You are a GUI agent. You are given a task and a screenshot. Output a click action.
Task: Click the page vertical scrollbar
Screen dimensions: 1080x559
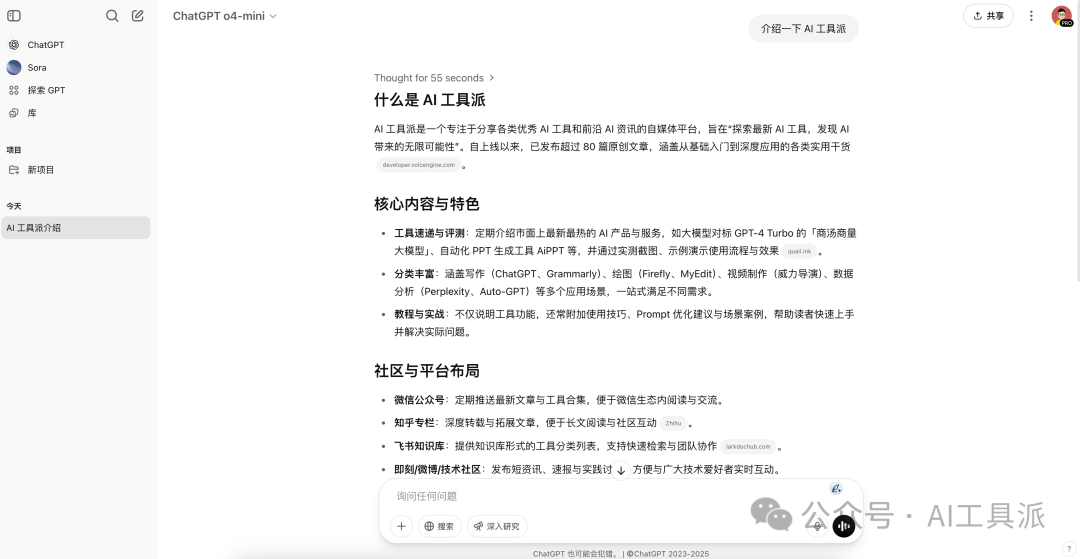(1077, 141)
